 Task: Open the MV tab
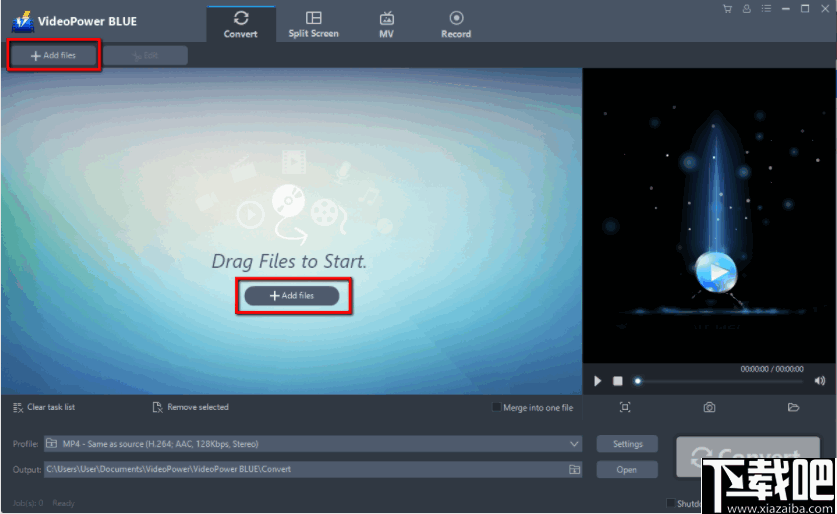click(386, 25)
